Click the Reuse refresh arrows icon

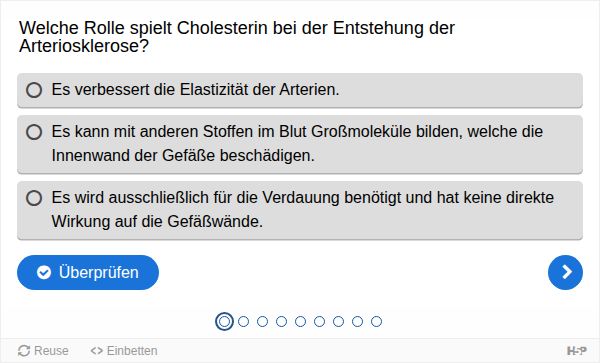point(24,351)
